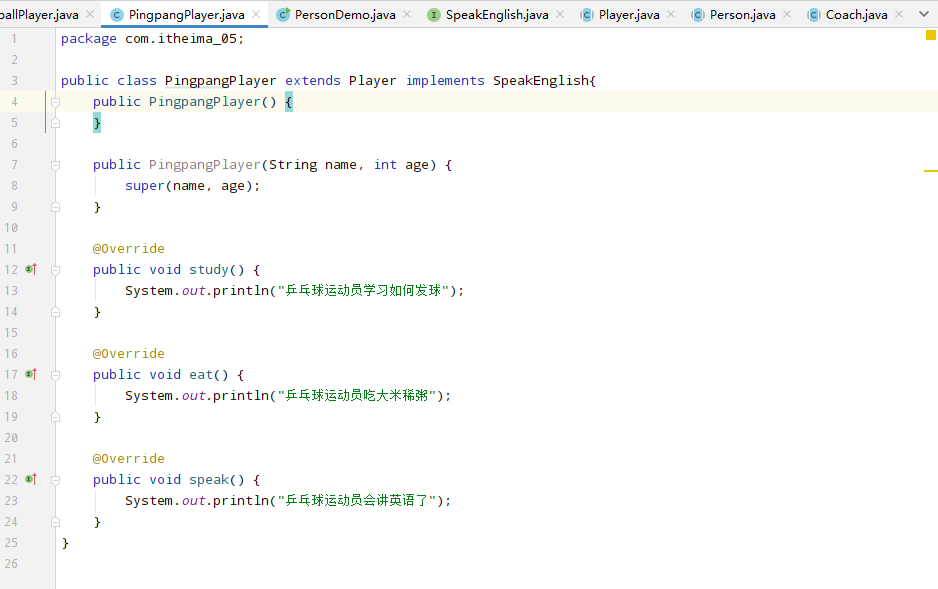This screenshot has height=589, width=938.
Task: Click the override gutter icon on line 17
Action: tap(31, 374)
